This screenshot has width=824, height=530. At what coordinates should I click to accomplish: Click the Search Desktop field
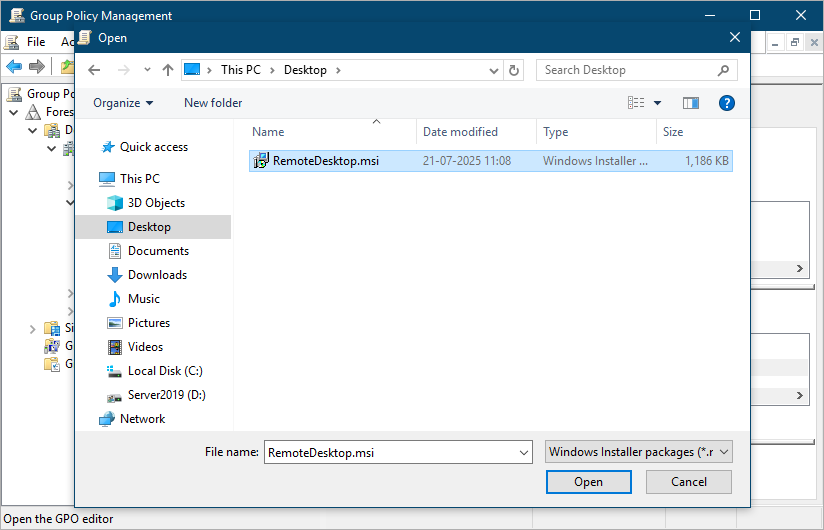(x=627, y=70)
